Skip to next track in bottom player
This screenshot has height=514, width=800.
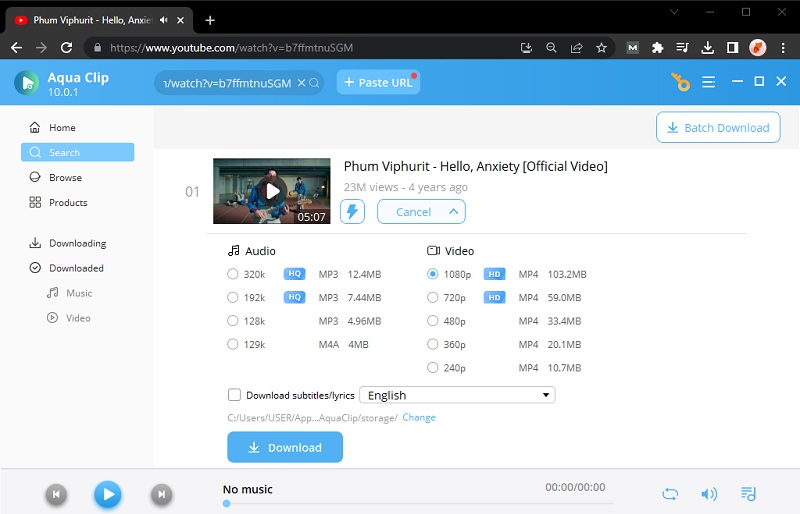pyautogui.click(x=161, y=494)
